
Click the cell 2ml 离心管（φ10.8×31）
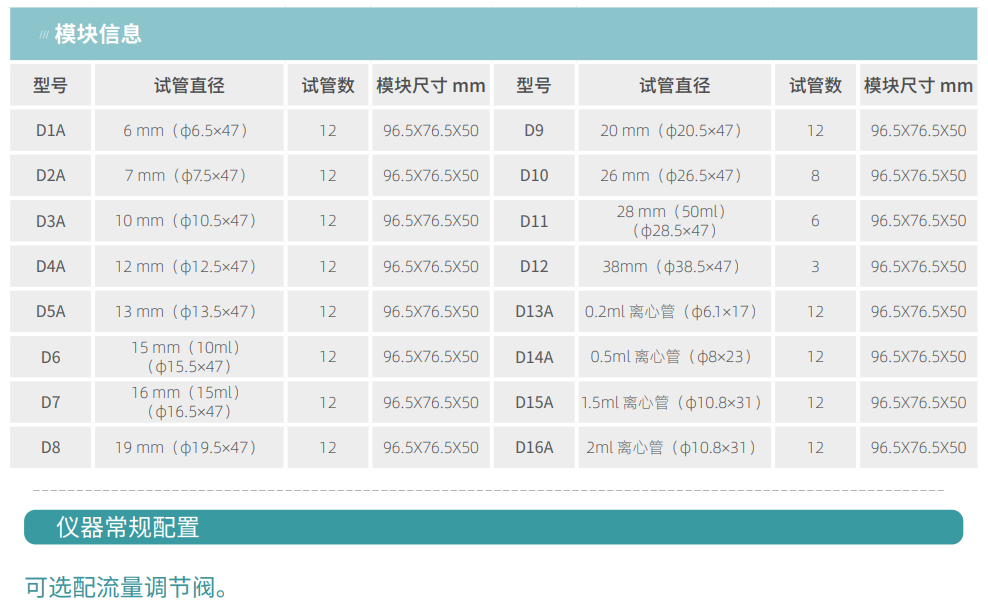tap(675, 448)
